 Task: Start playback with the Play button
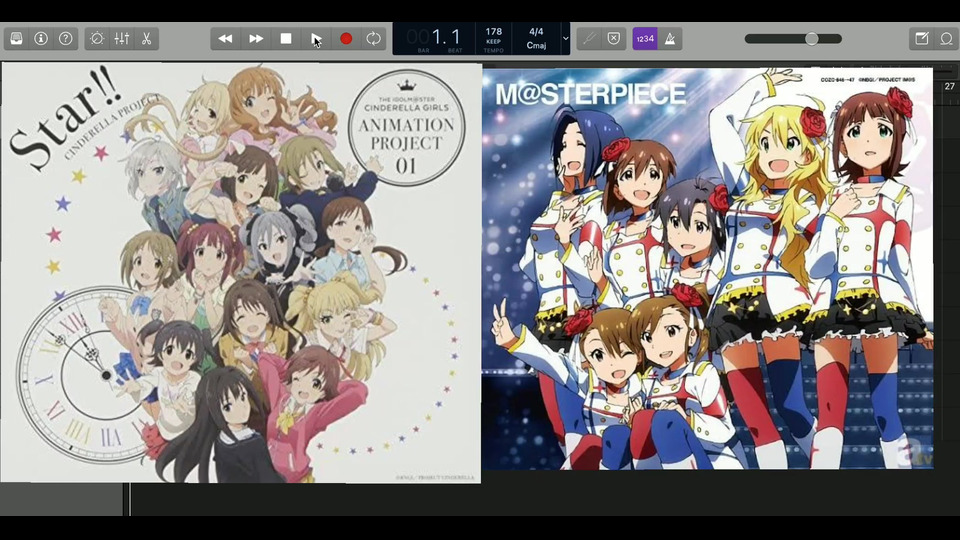coord(316,39)
